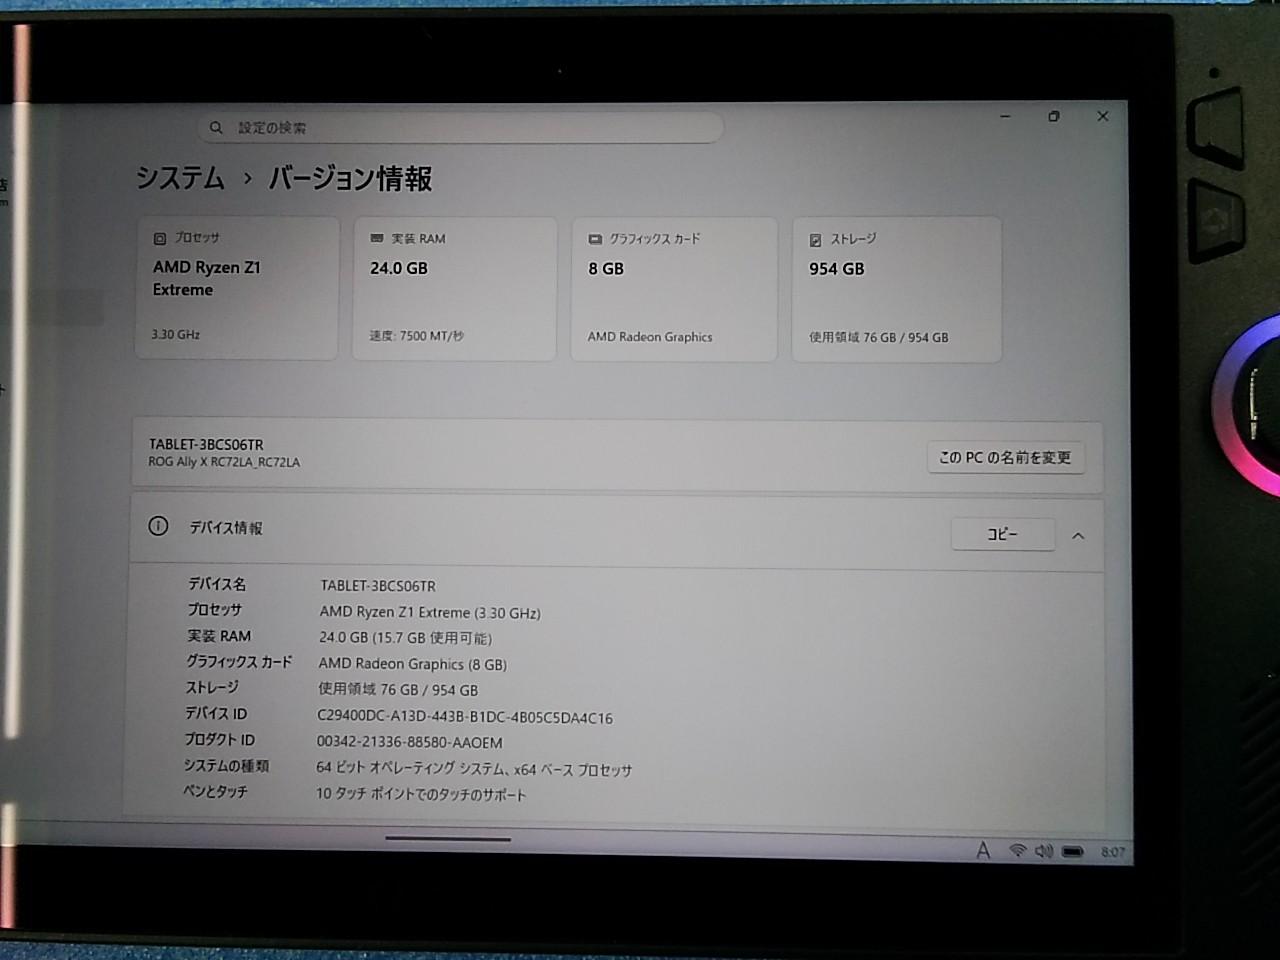Image resolution: width=1280 pixels, height=960 pixels.
Task: Click the この PC の名前を変更 button
Action: click(1005, 457)
